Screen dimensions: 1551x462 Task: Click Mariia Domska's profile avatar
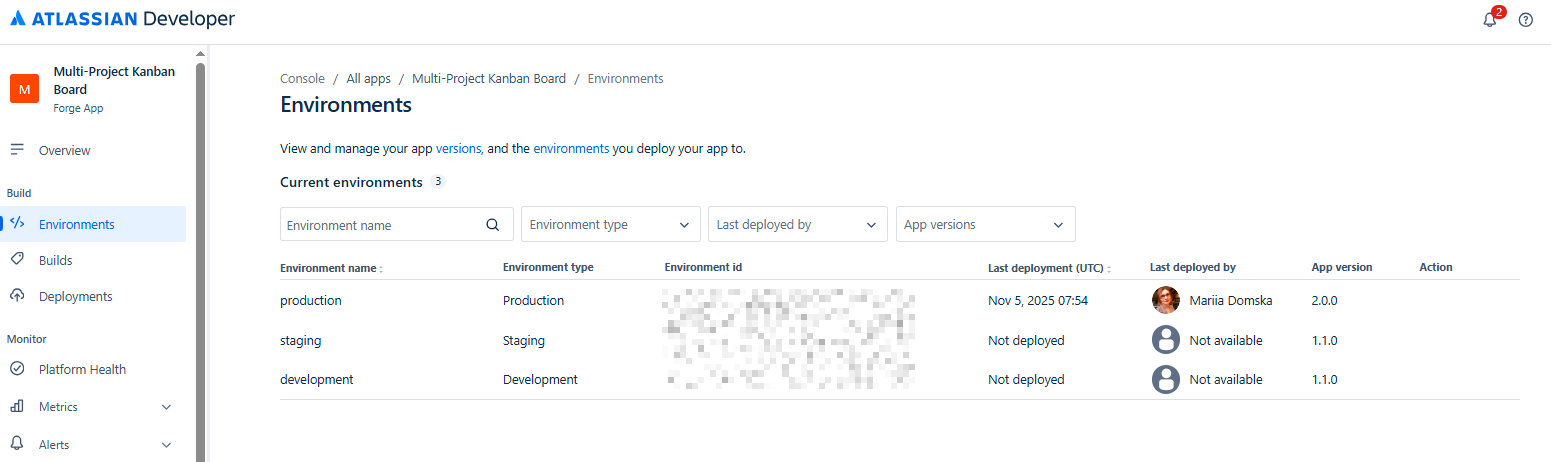point(1166,300)
